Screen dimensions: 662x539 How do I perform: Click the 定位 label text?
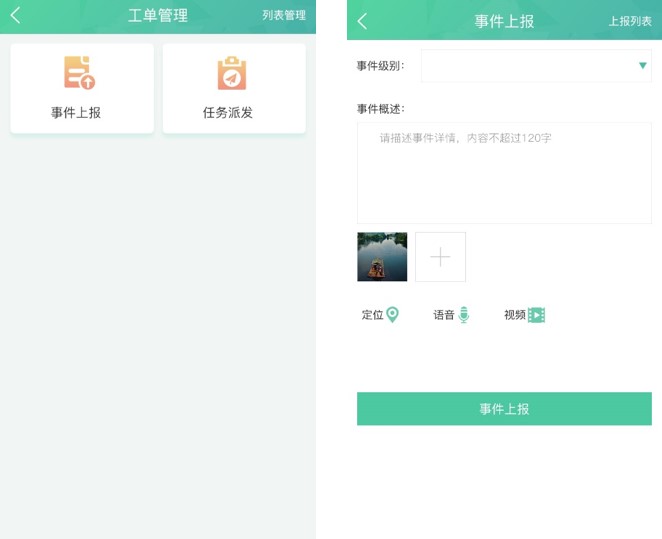[372, 315]
